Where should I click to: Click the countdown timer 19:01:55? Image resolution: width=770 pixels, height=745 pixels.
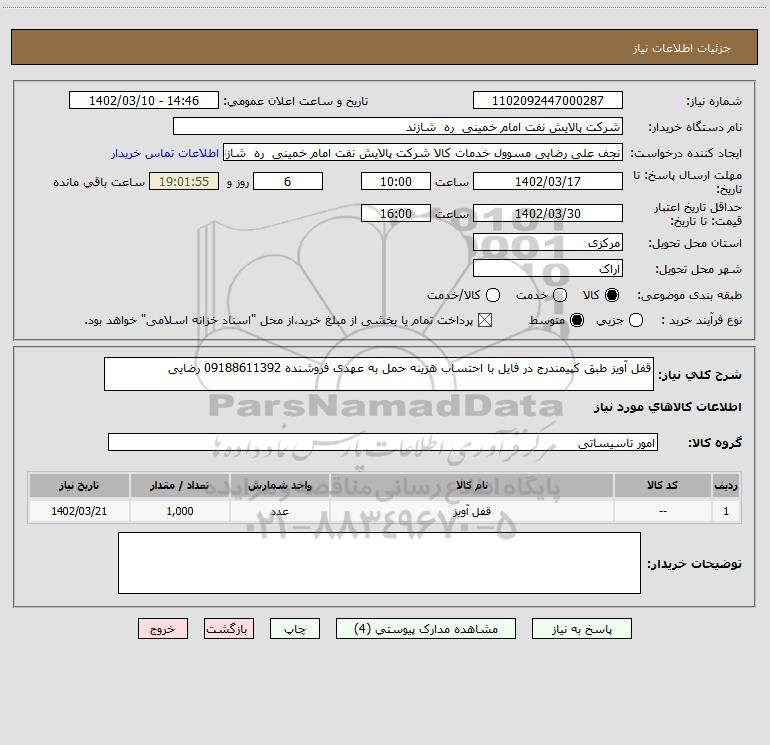pos(184,181)
